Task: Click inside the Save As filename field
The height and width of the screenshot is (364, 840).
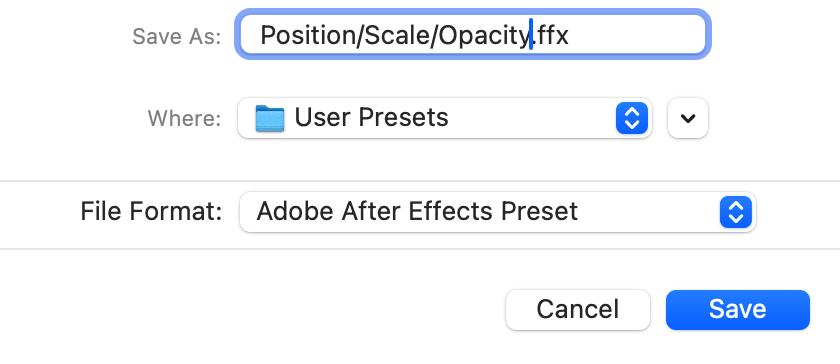Action: click(472, 35)
